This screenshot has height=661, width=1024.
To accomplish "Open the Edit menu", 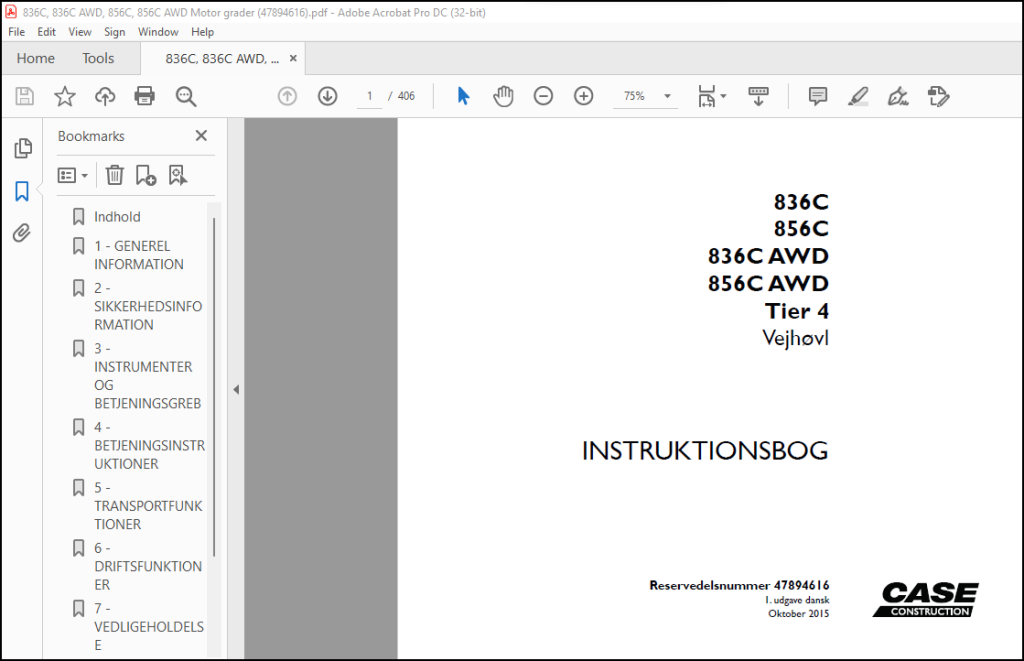I will pos(46,31).
